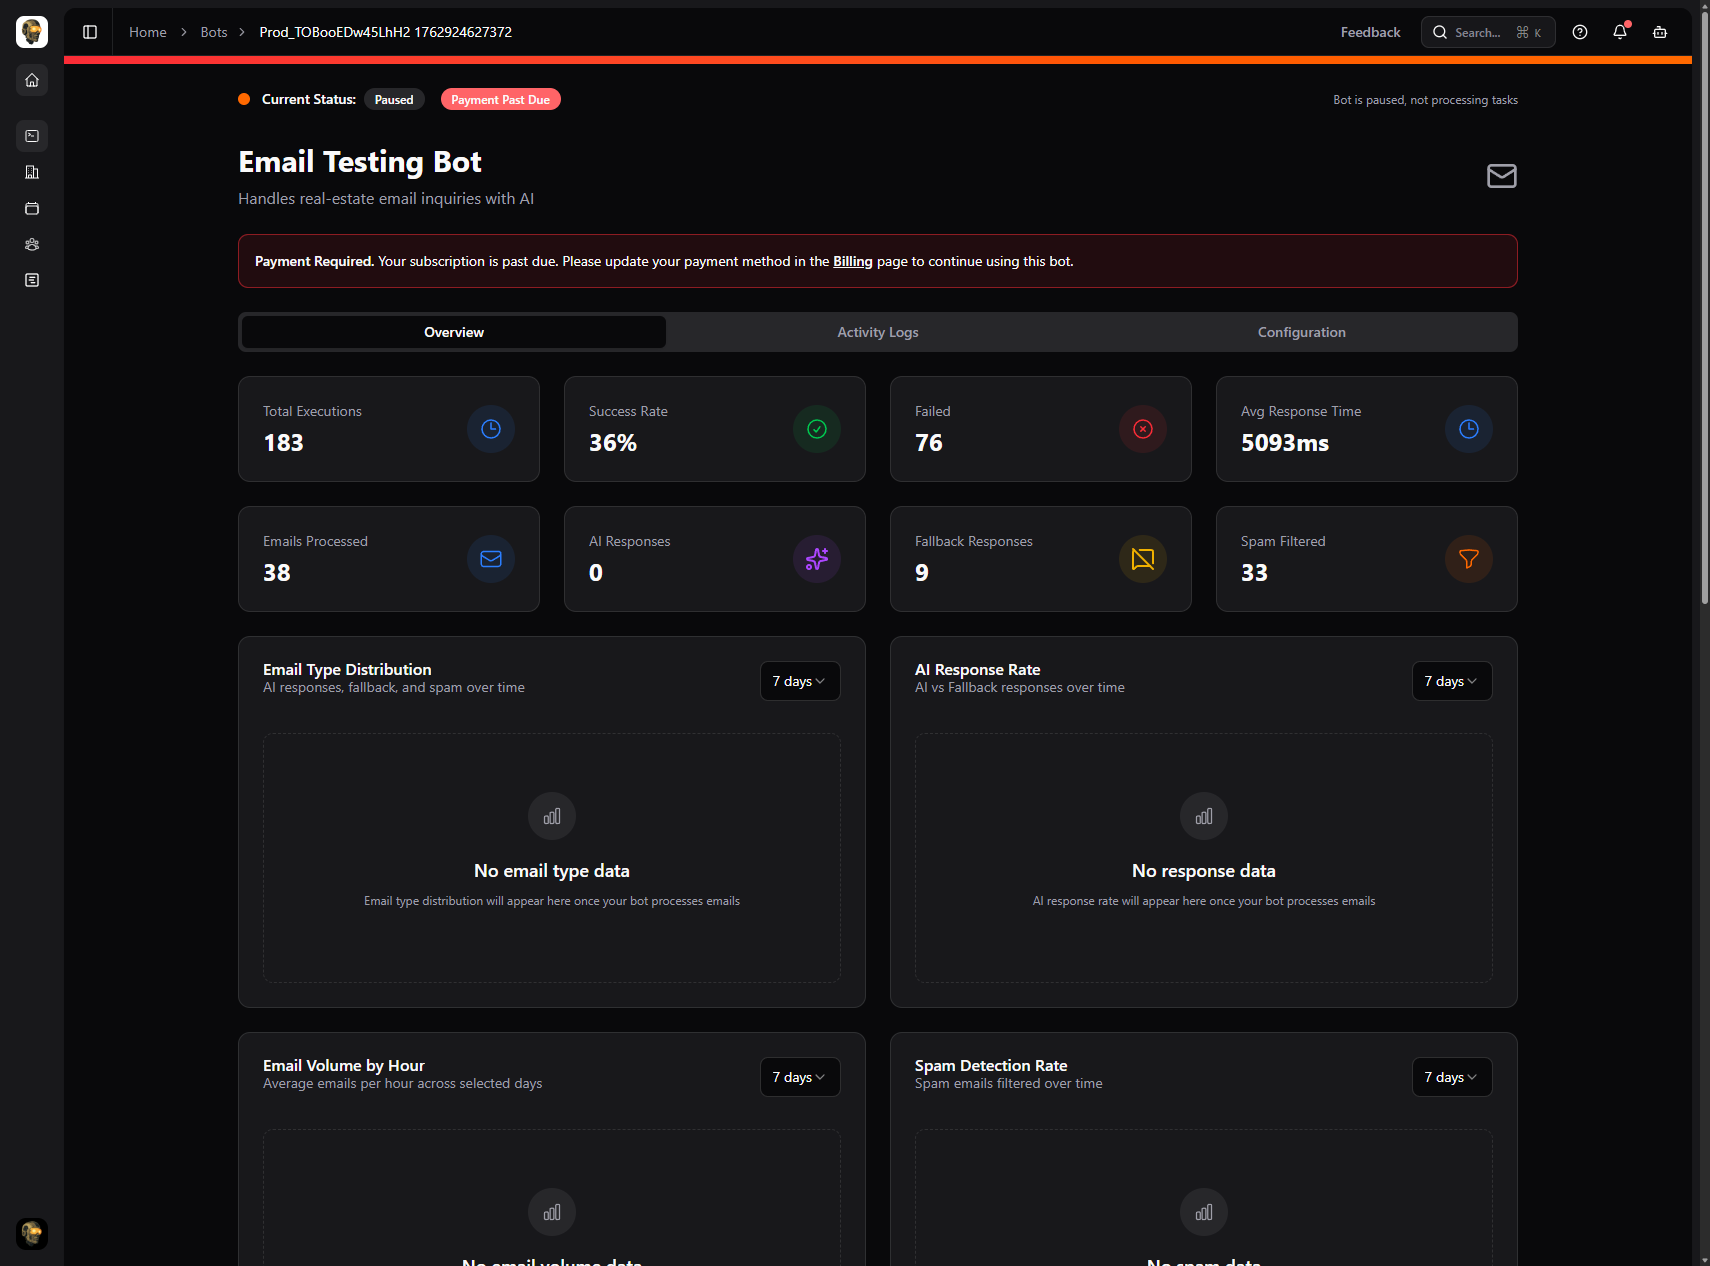Viewport: 1710px width, 1266px height.
Task: Click chart icon in AI Response Rate
Action: [1204, 817]
